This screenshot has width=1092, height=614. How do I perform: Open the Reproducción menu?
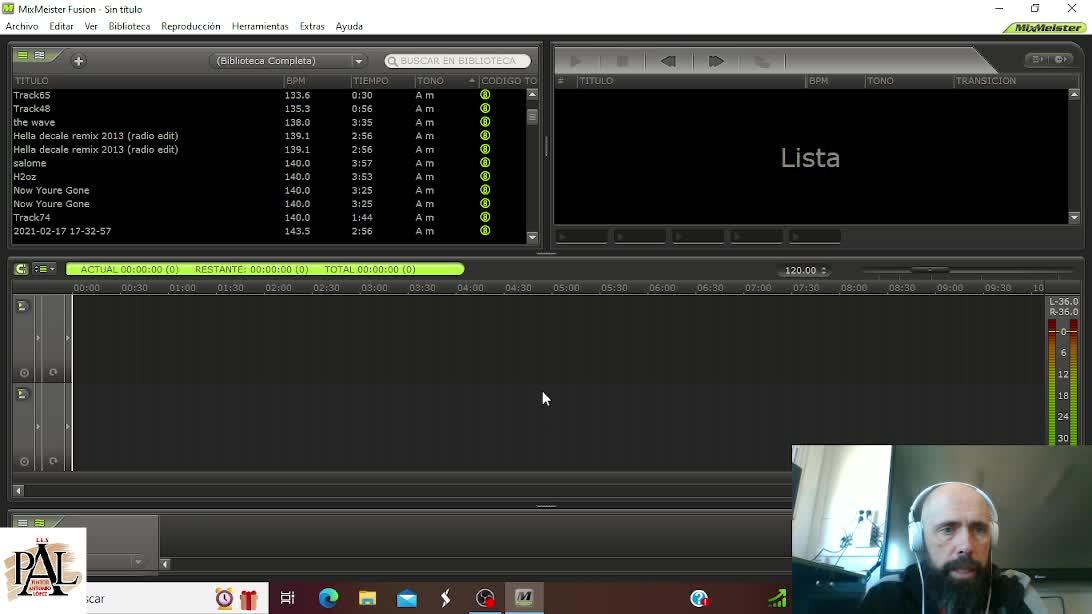[x=190, y=26]
